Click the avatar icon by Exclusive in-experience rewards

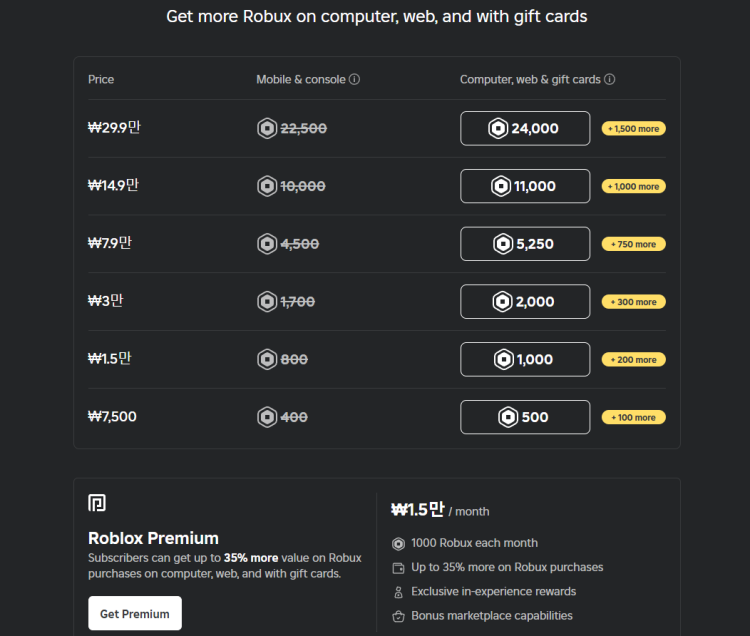(x=398, y=592)
